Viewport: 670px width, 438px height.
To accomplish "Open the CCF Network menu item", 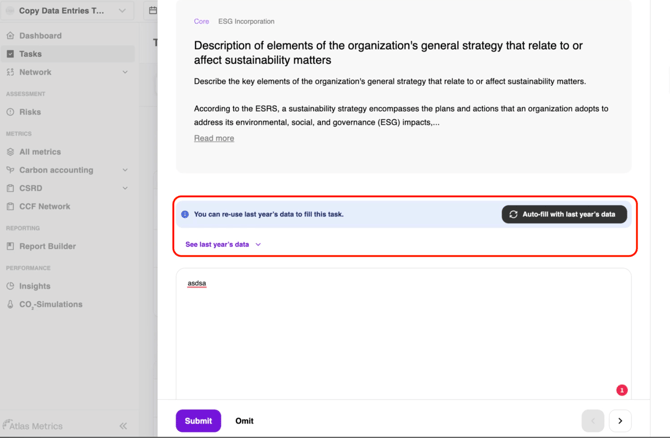I will click(x=44, y=206).
